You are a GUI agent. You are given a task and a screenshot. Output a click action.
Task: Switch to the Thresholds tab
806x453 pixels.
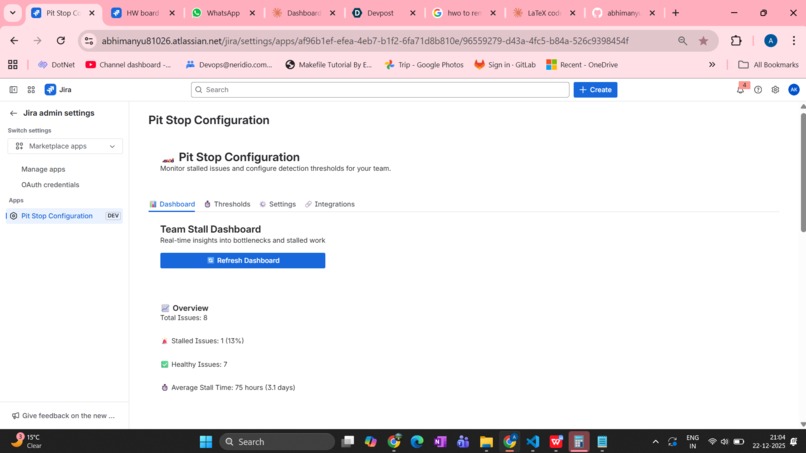point(227,204)
